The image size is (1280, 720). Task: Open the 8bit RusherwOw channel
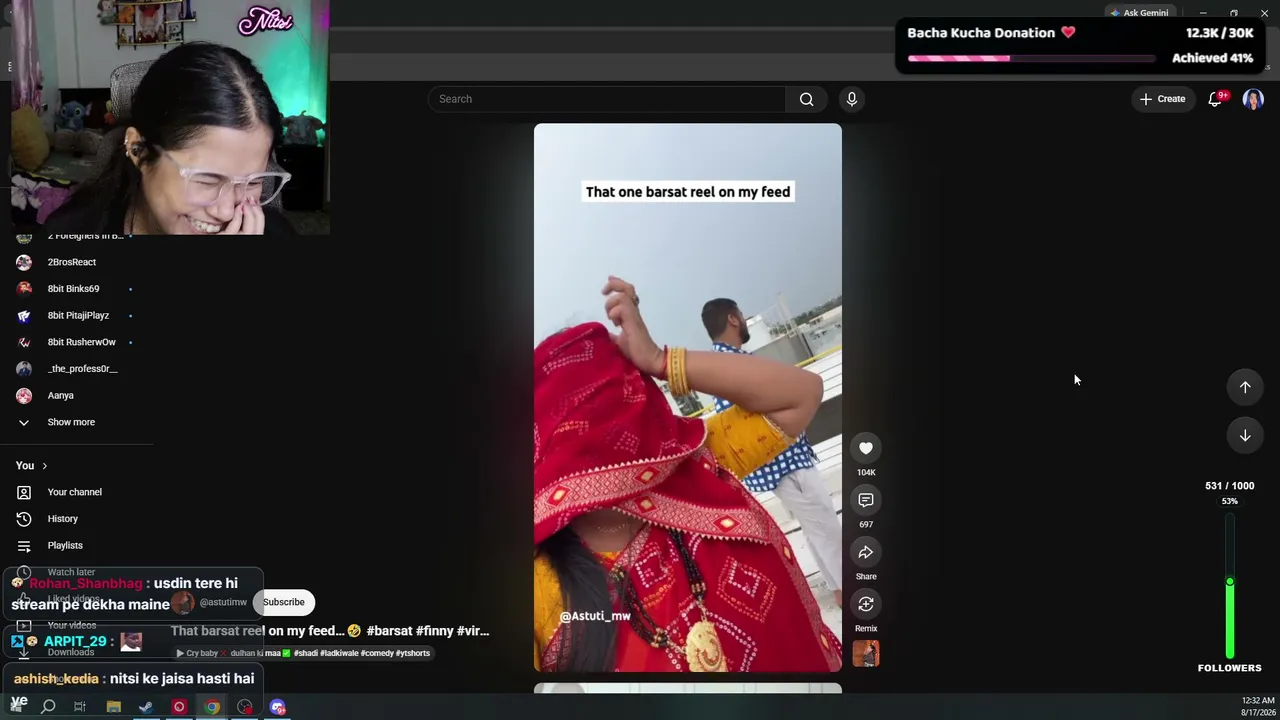click(82, 342)
